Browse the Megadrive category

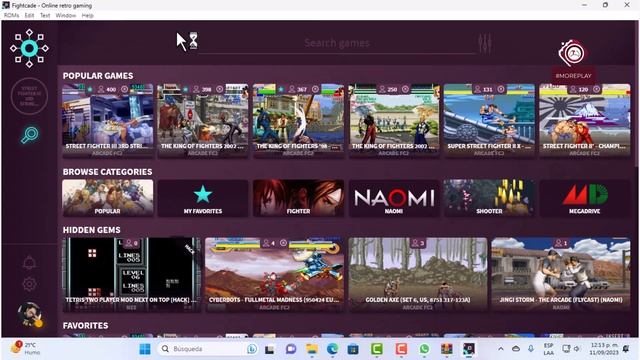(584, 198)
